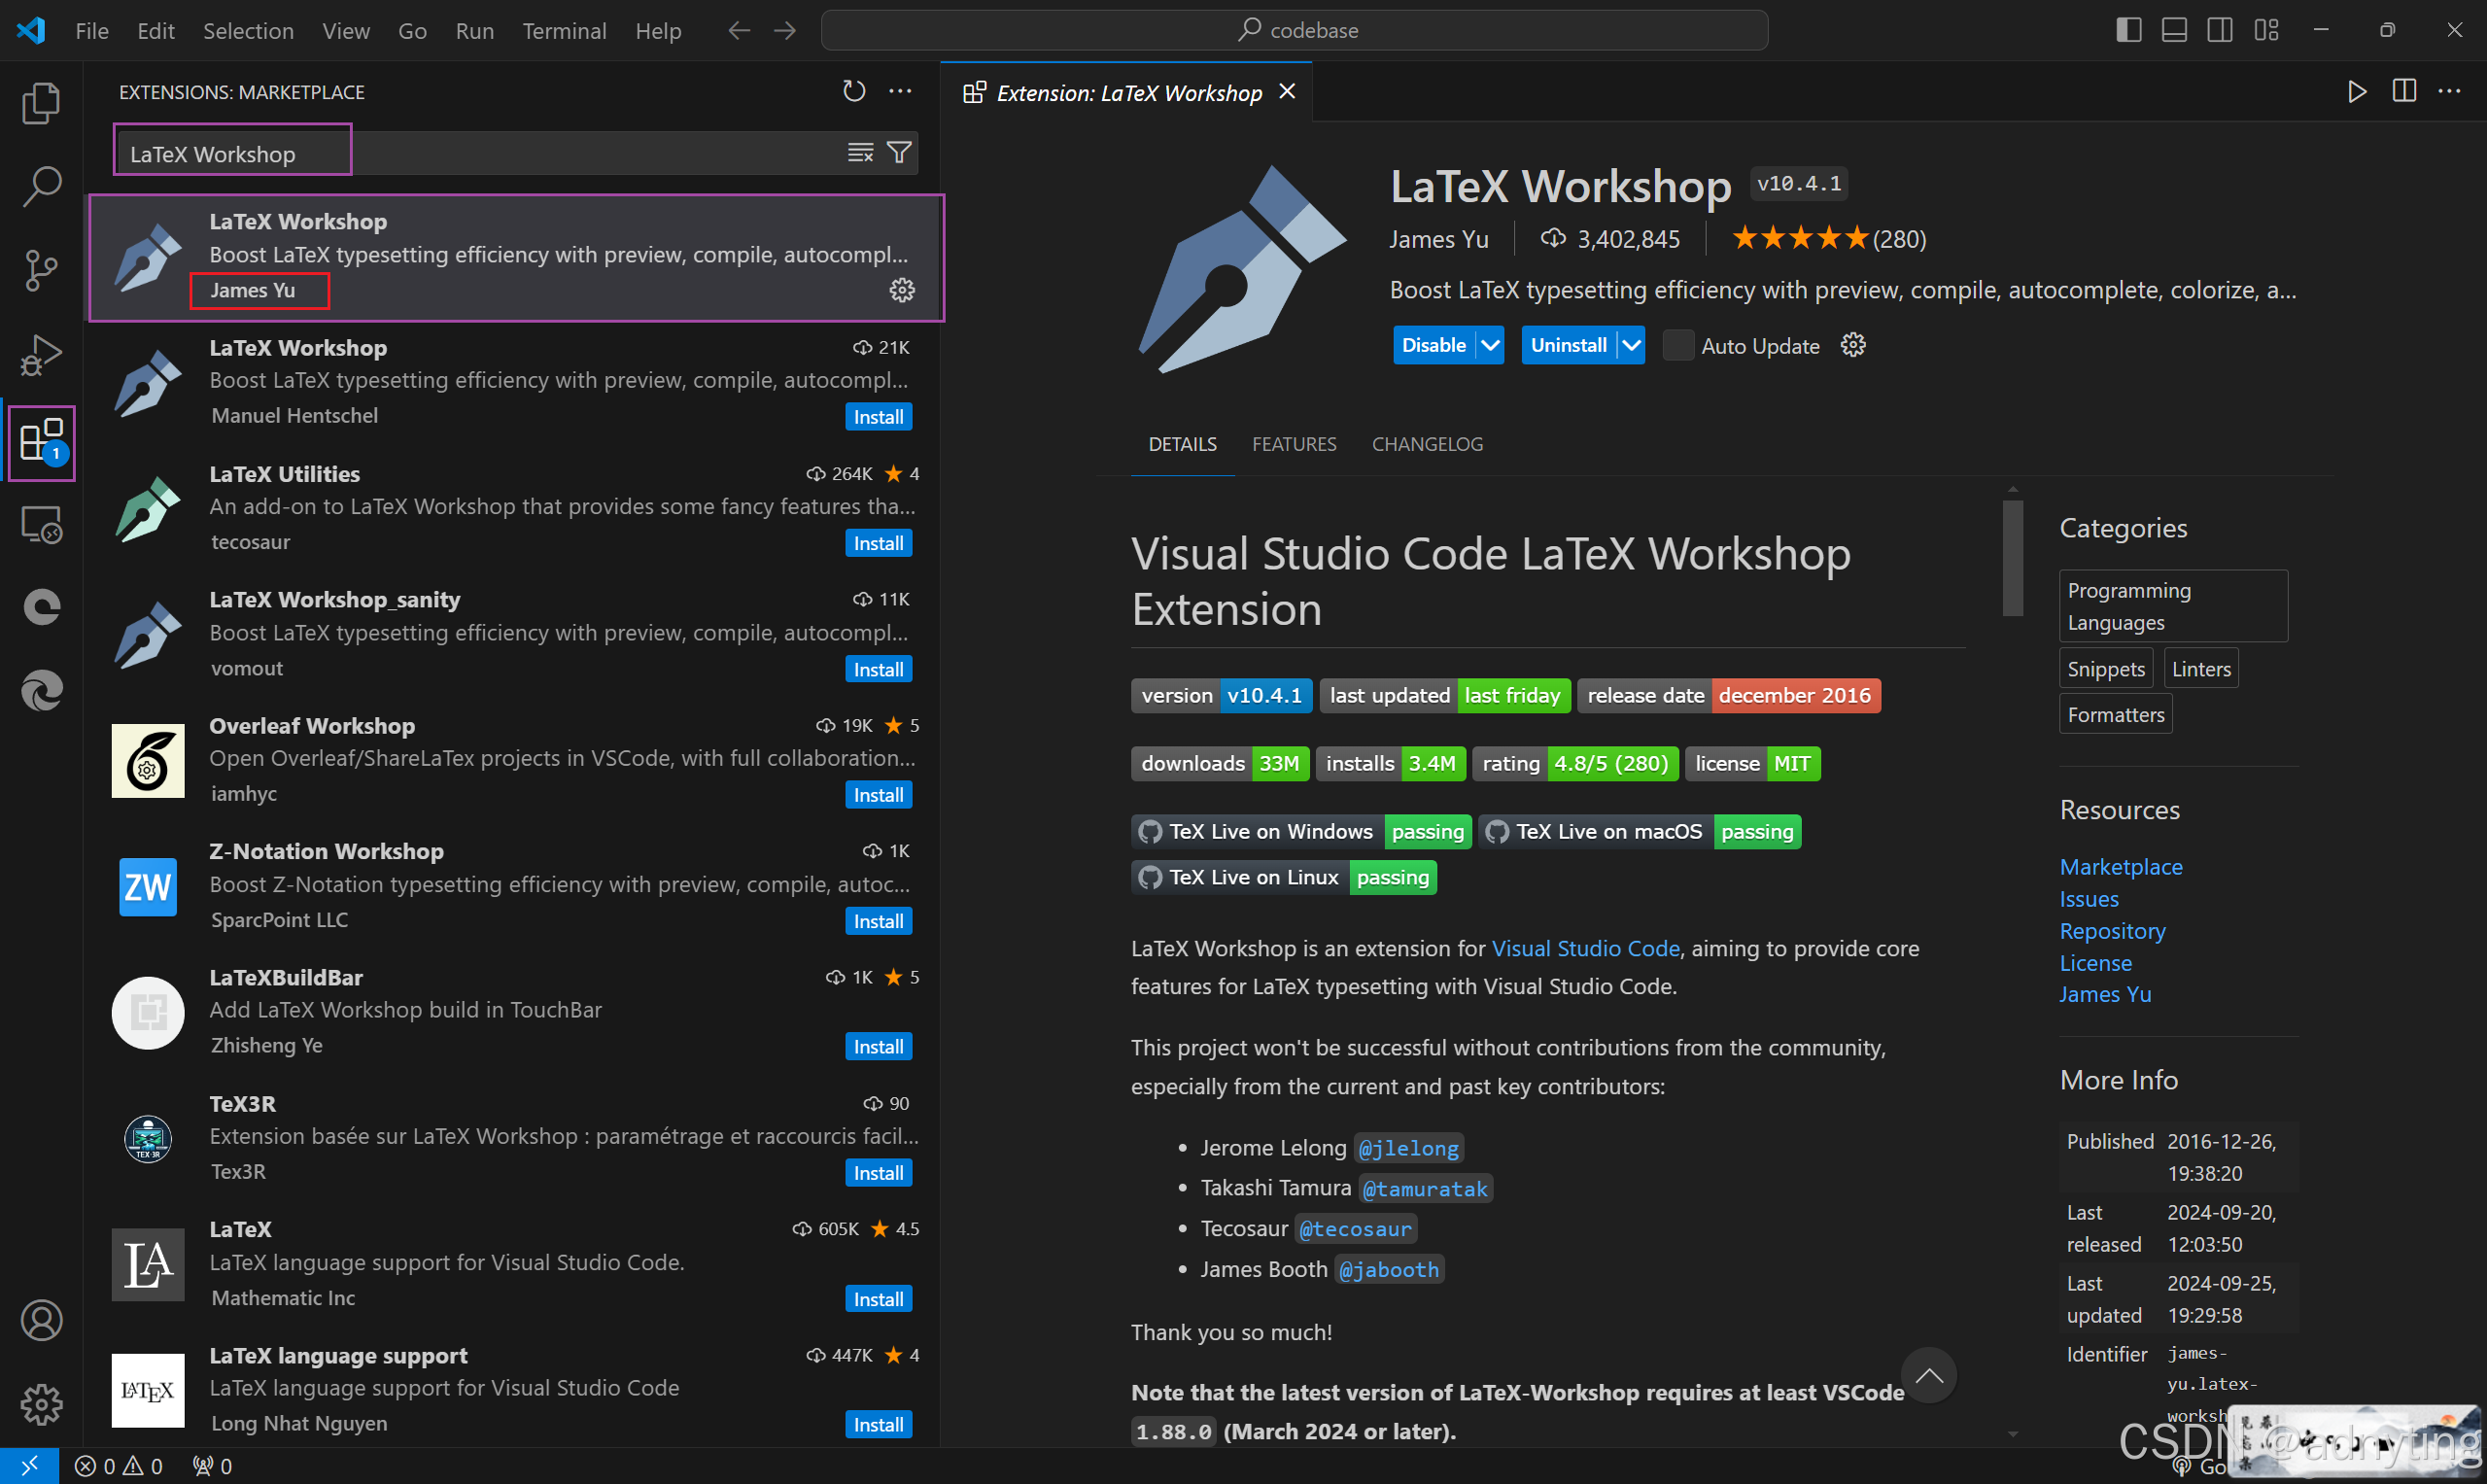Open the @jlelong contributor link
The height and width of the screenshot is (1484, 2487).
[x=1408, y=1148]
